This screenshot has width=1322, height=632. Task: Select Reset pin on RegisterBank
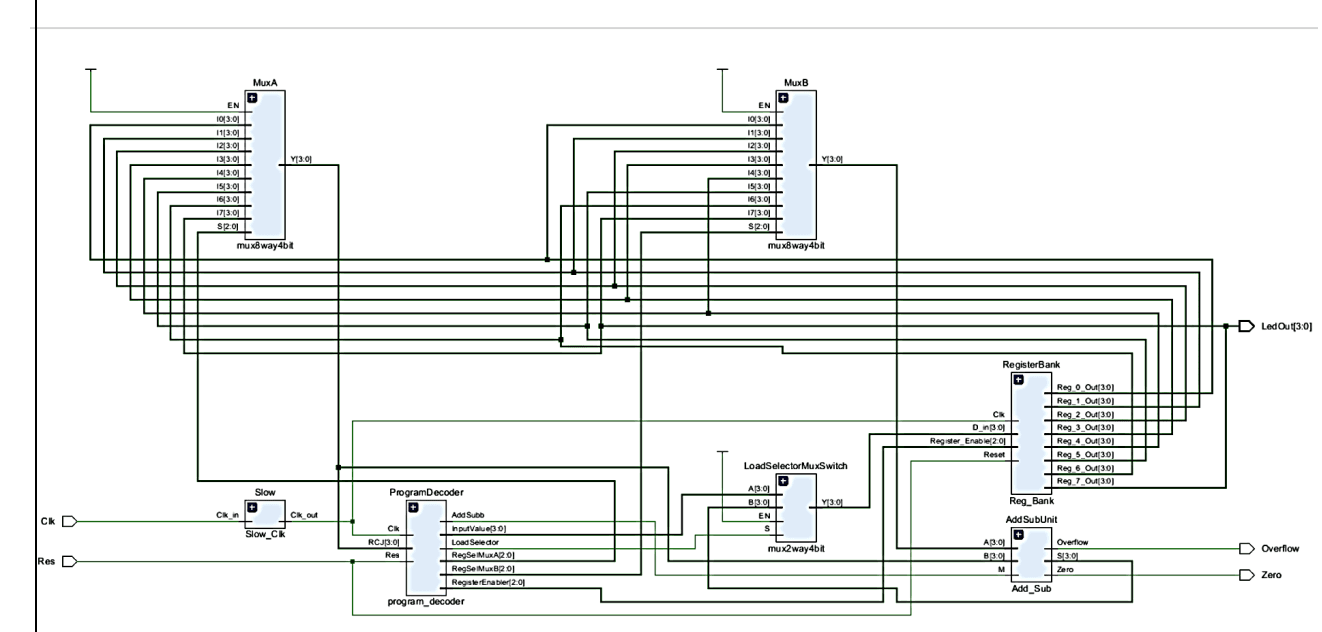996,455
